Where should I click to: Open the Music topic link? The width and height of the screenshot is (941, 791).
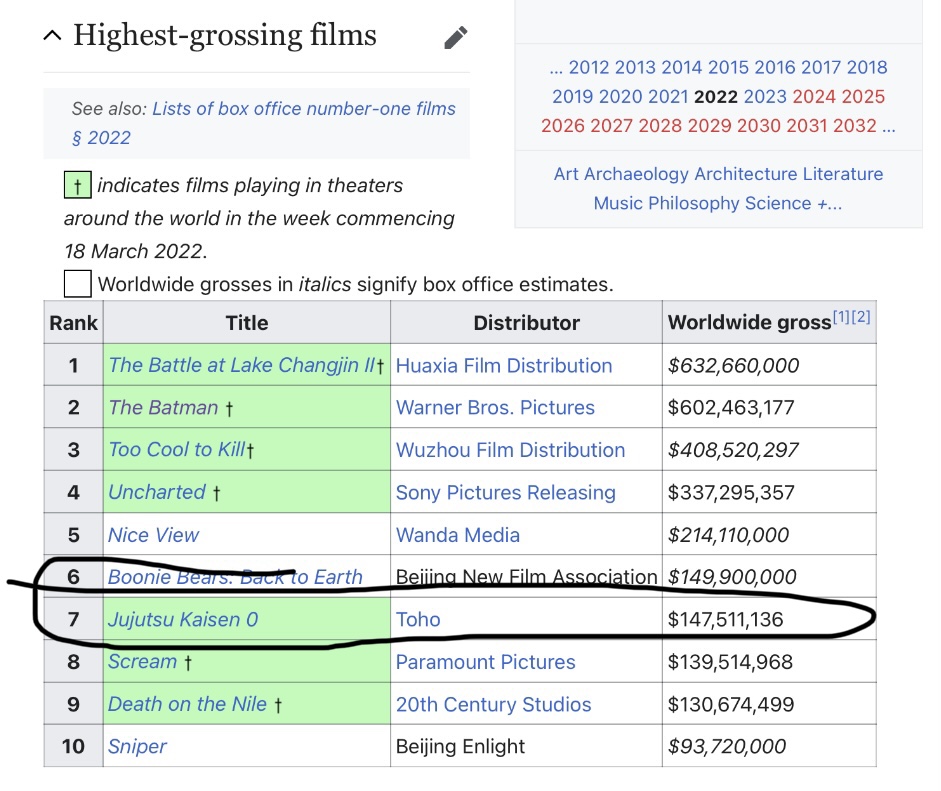[x=618, y=203]
